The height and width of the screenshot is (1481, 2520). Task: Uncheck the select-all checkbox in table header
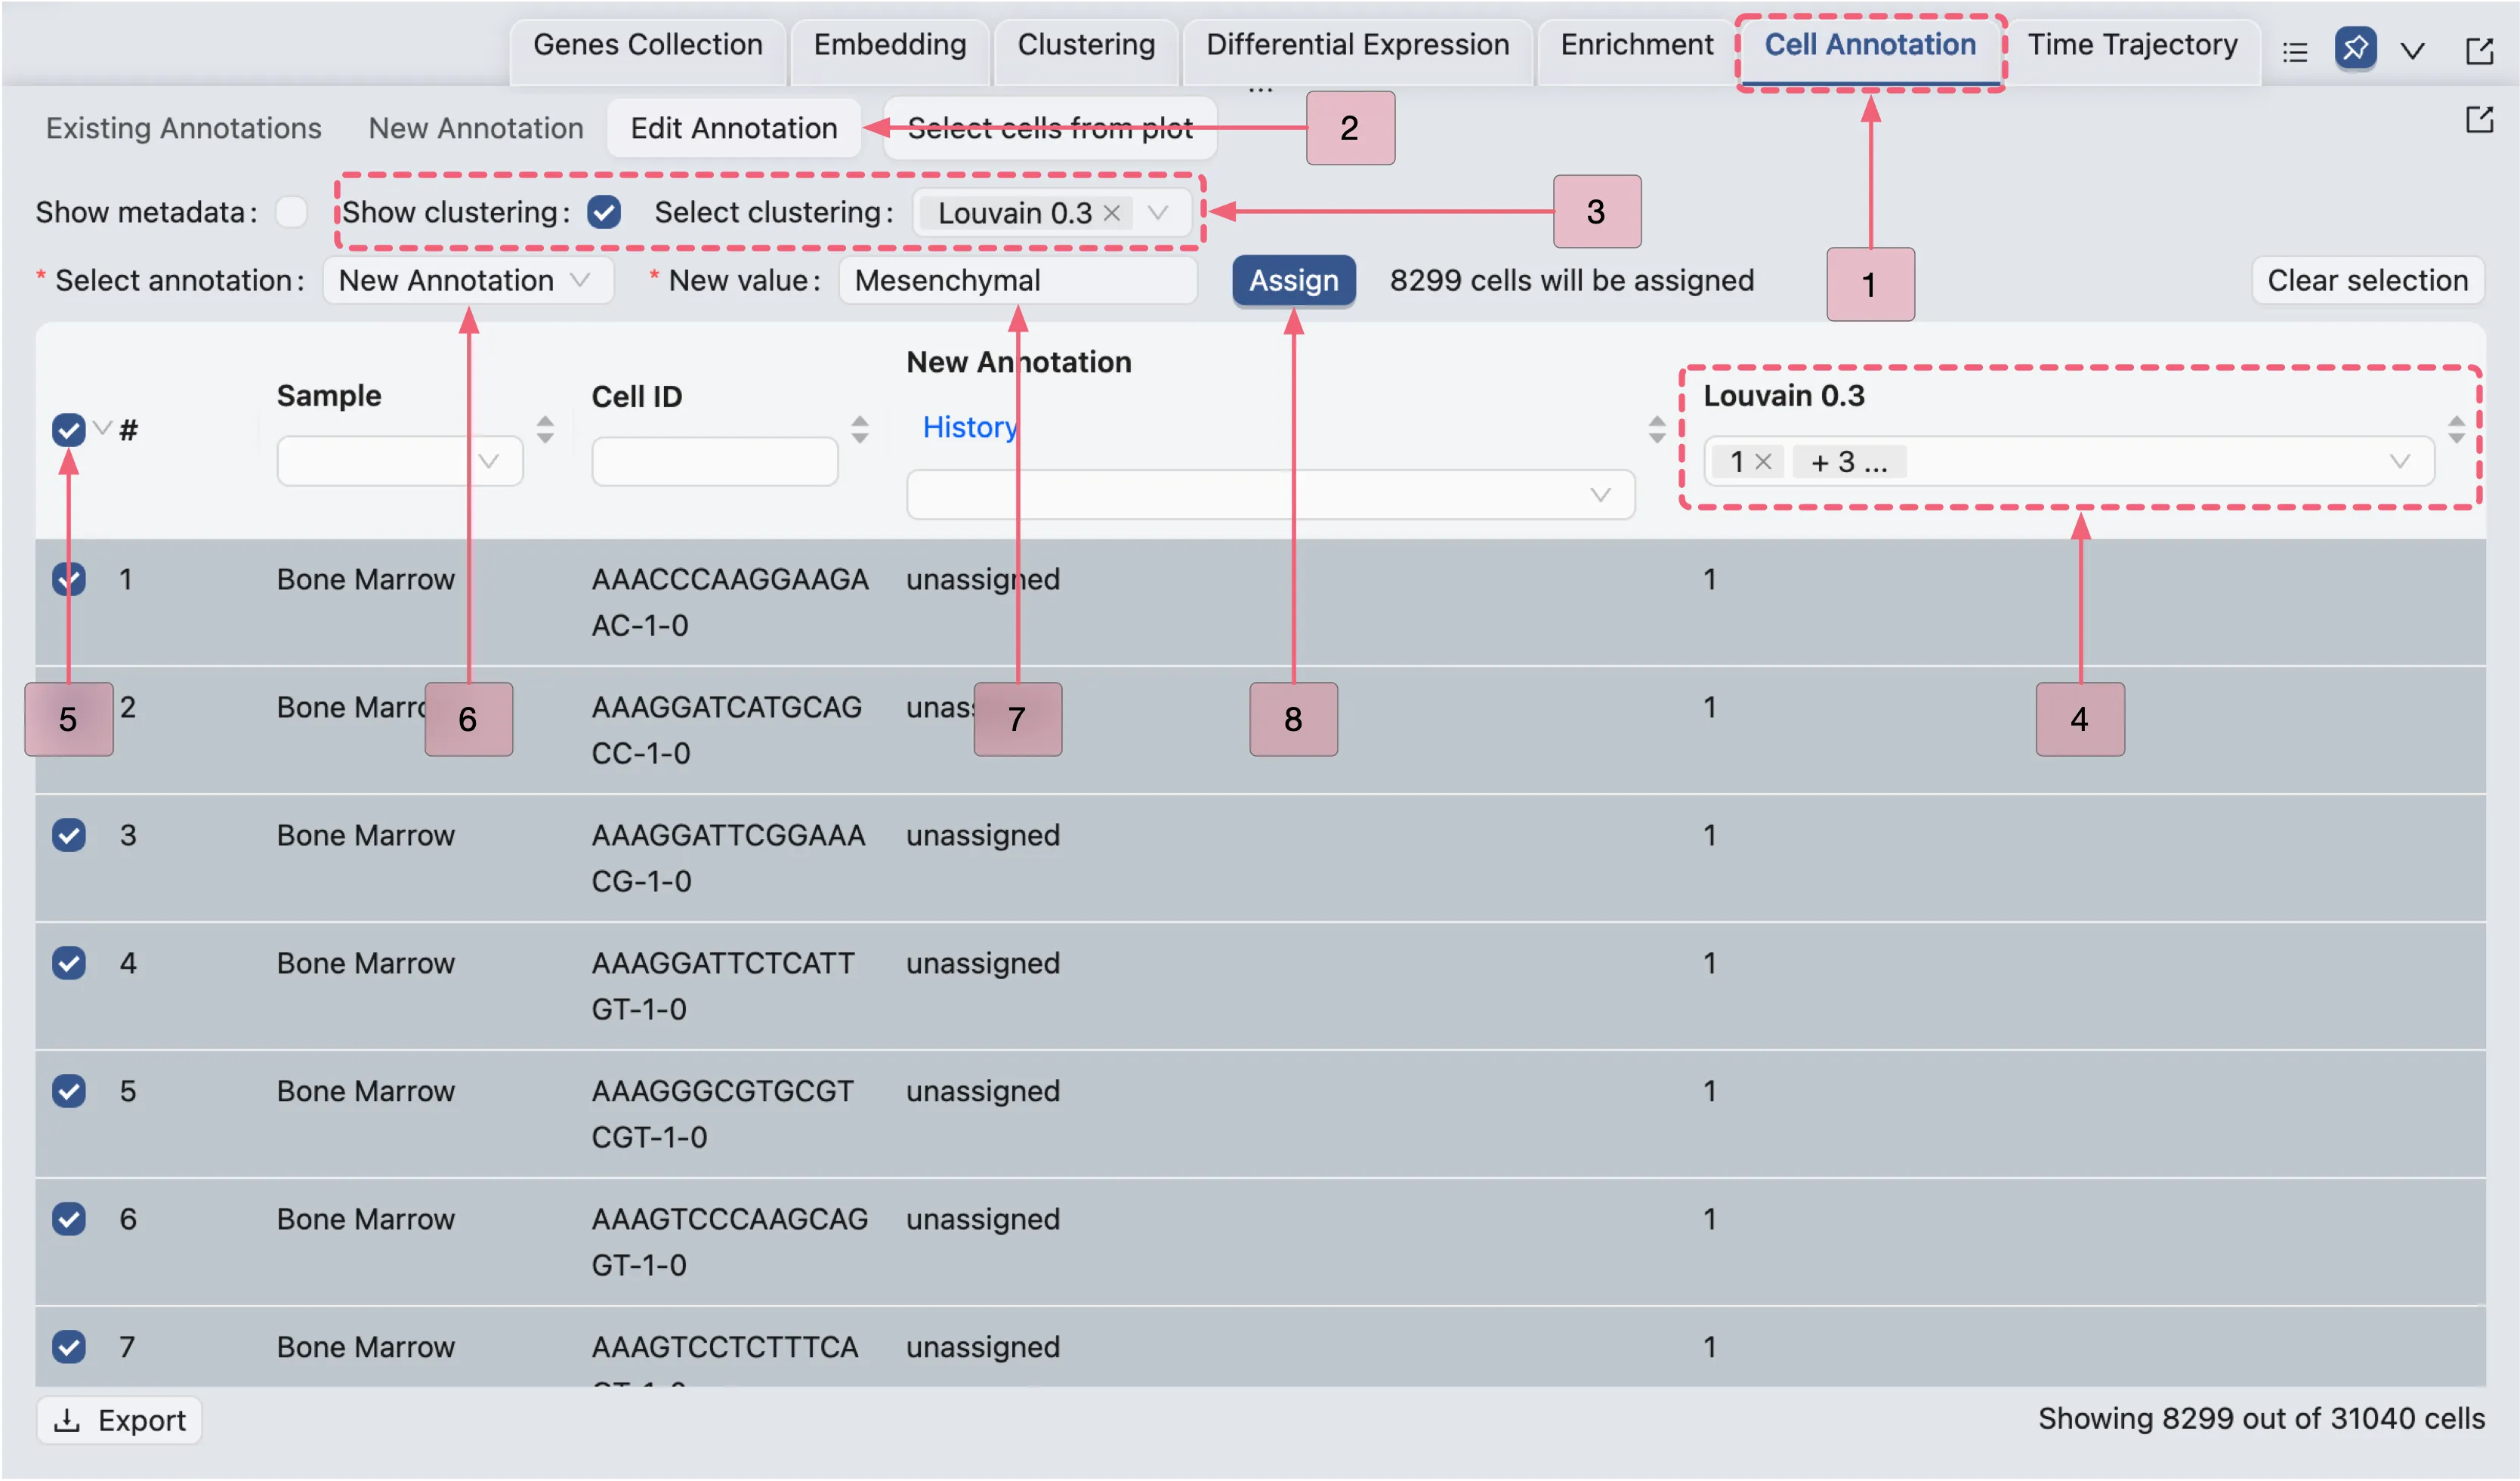click(68, 429)
